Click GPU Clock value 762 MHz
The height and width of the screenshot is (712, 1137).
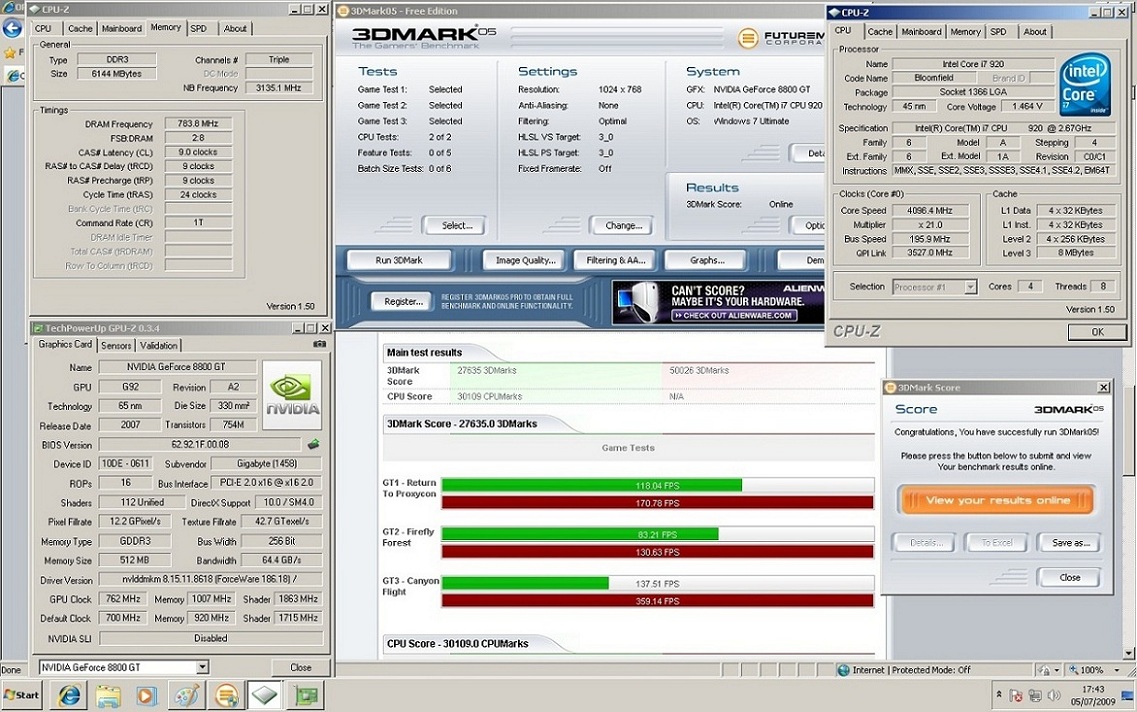123,599
